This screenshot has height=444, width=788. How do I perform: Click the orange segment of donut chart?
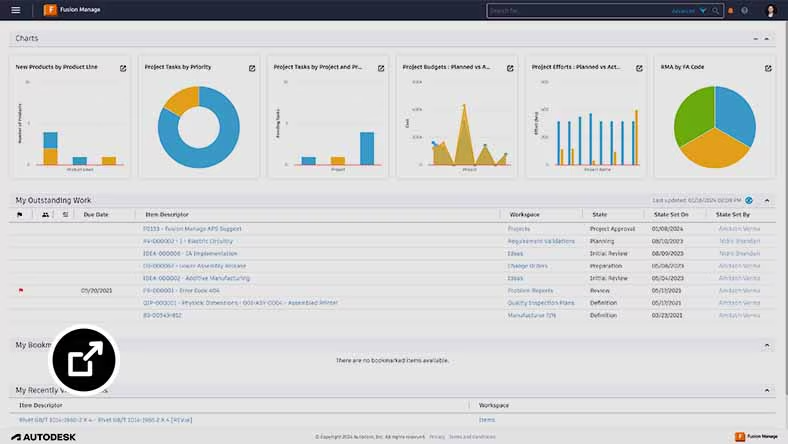coord(183,100)
